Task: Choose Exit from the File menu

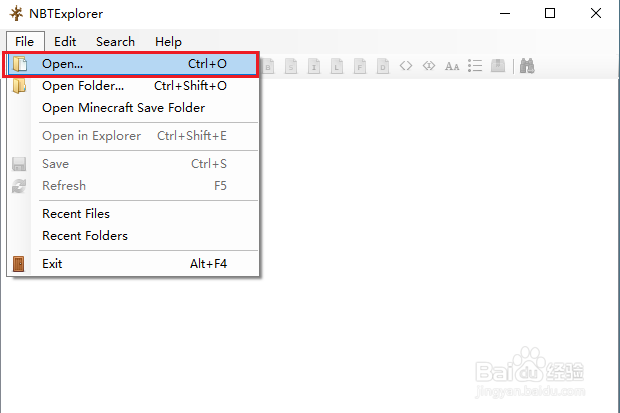Action: pos(133,264)
